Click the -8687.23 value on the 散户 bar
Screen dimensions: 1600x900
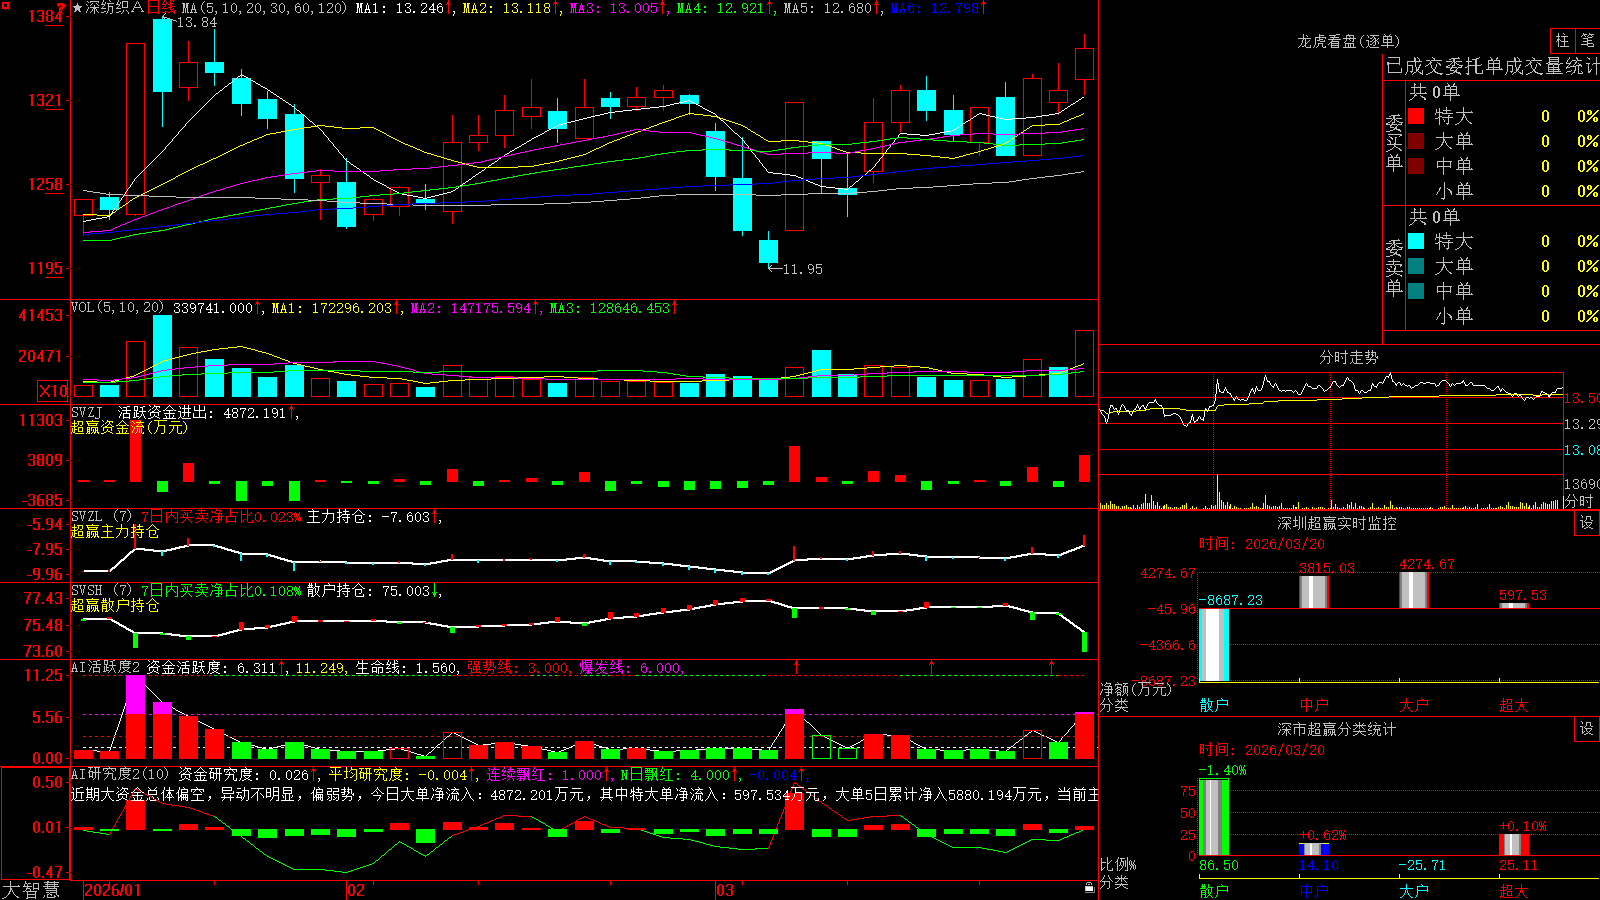[x=1231, y=600]
